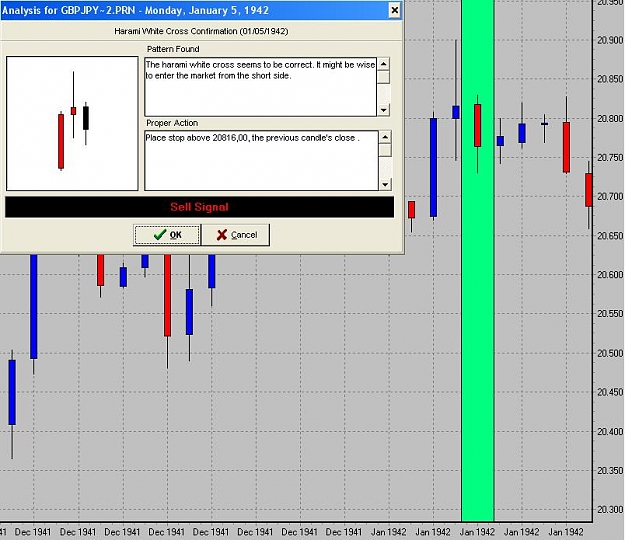Click the harami pattern preview thumbnail
The height and width of the screenshot is (540, 625).
click(72, 124)
